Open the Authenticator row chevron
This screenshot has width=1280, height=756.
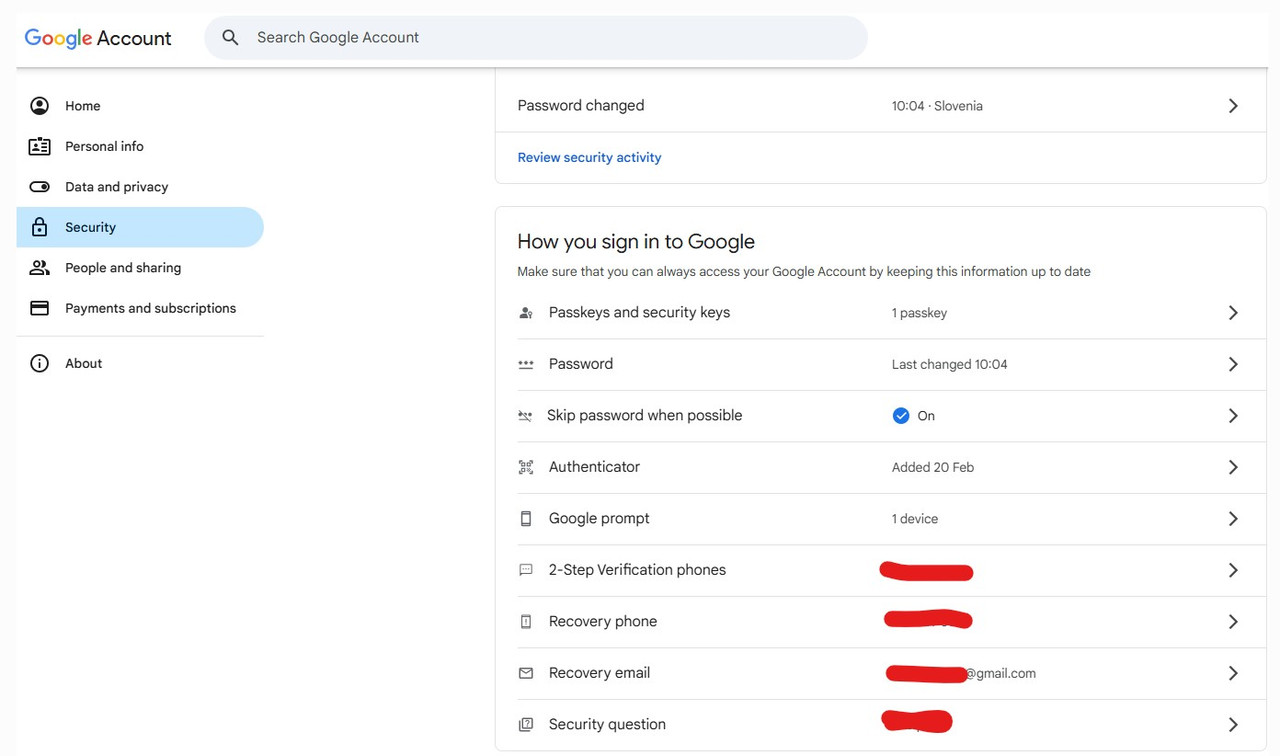pyautogui.click(x=1233, y=467)
